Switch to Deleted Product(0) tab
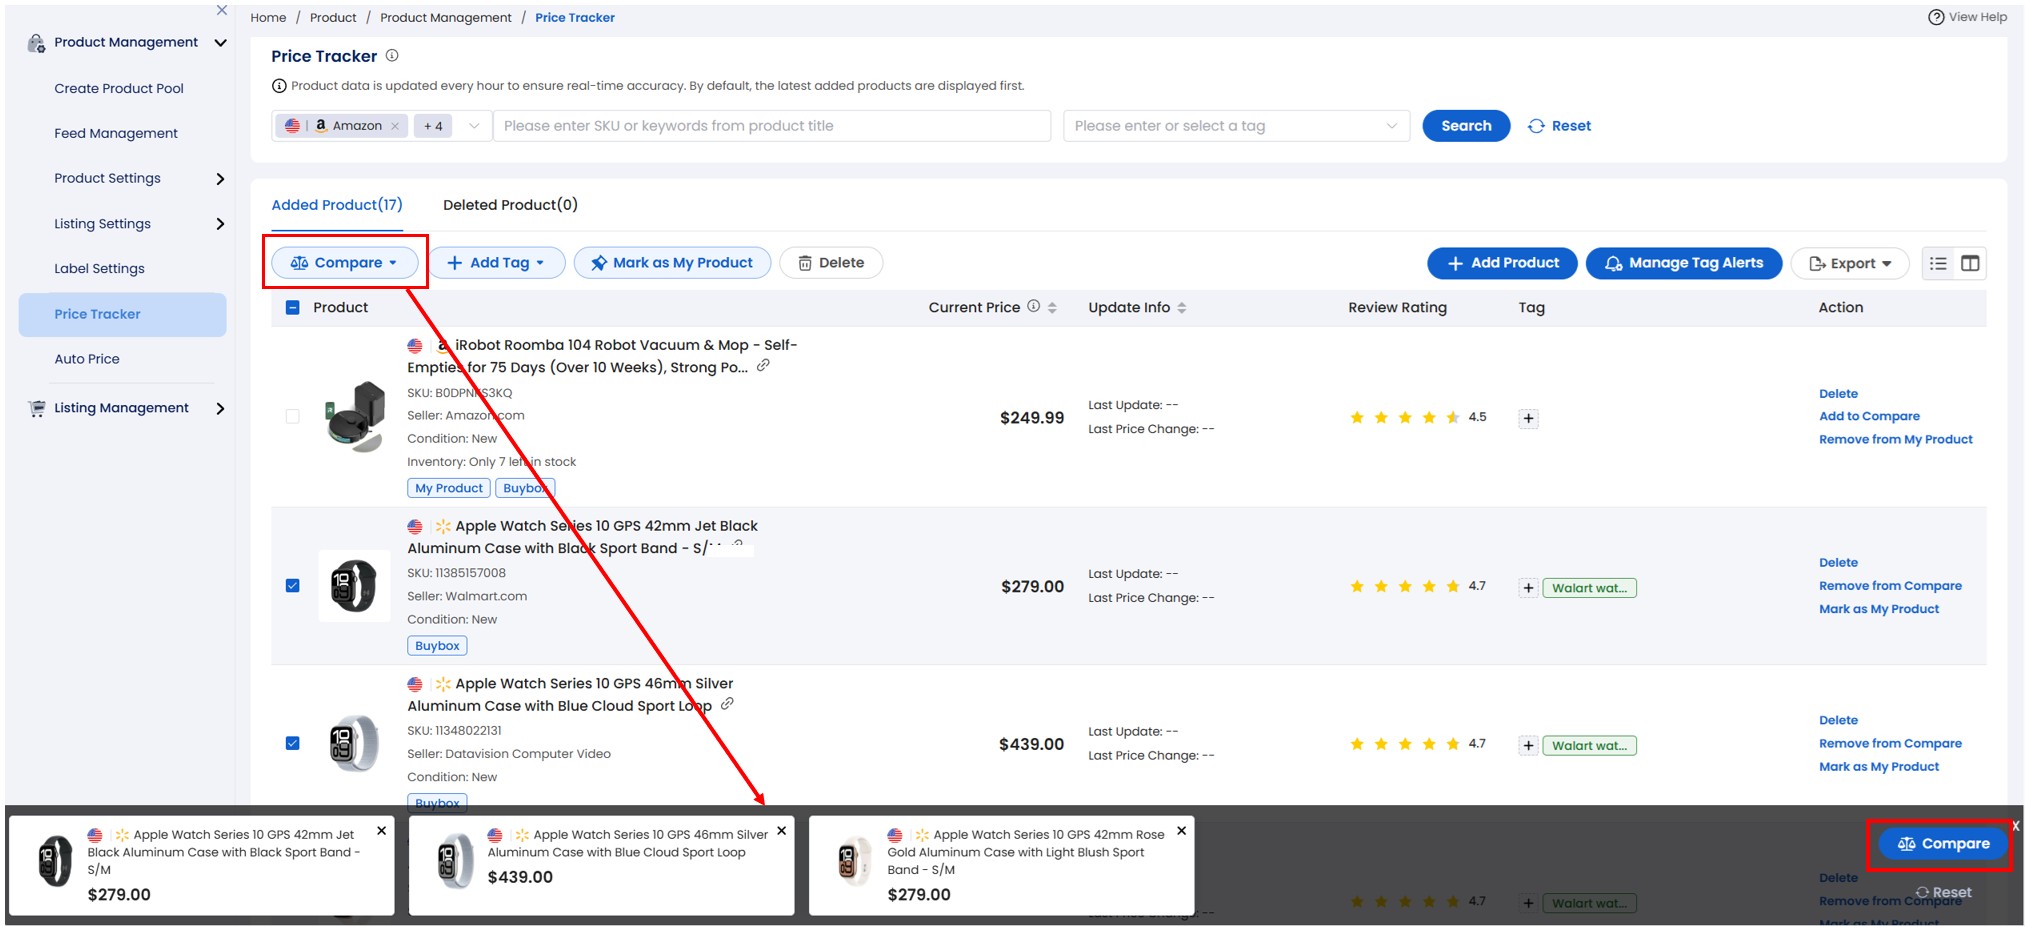Screen dimensions: 2025x926 pyautogui.click(x=510, y=205)
